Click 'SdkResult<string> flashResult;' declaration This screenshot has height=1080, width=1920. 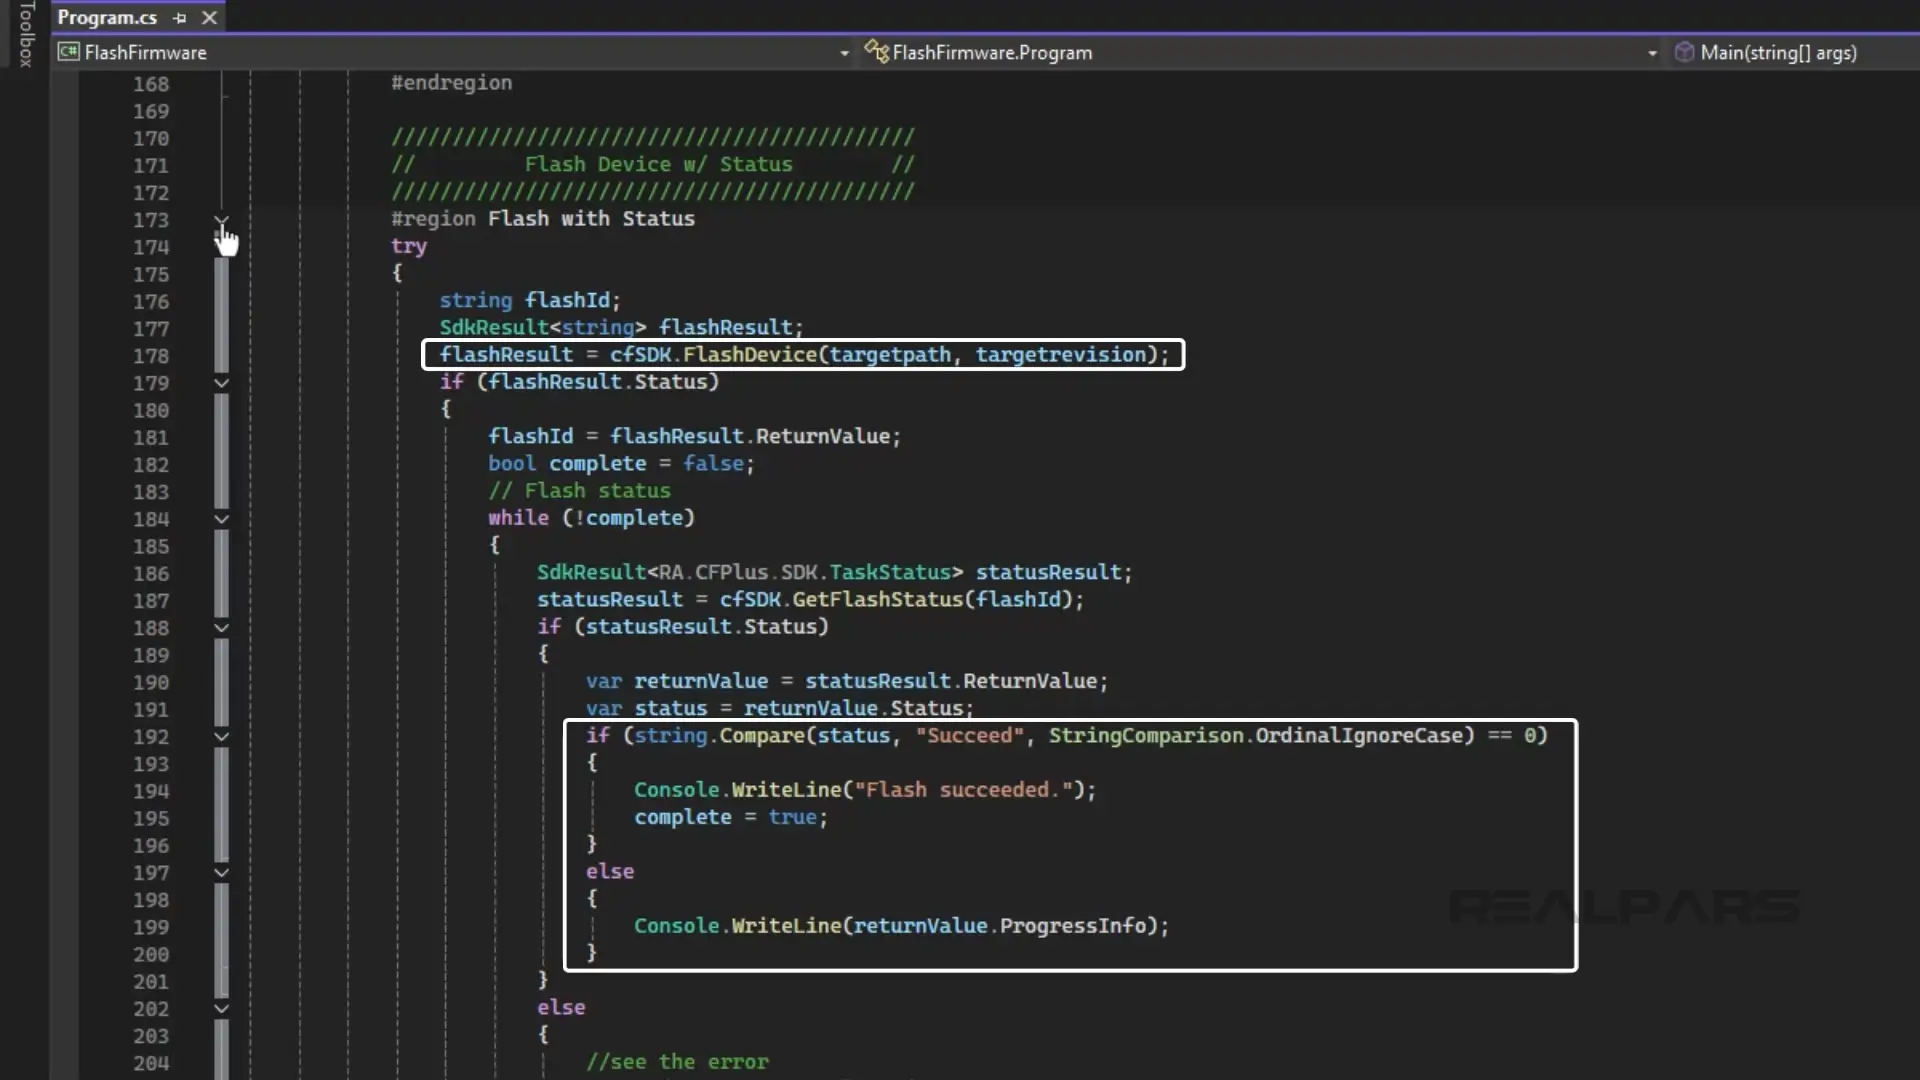(x=621, y=327)
